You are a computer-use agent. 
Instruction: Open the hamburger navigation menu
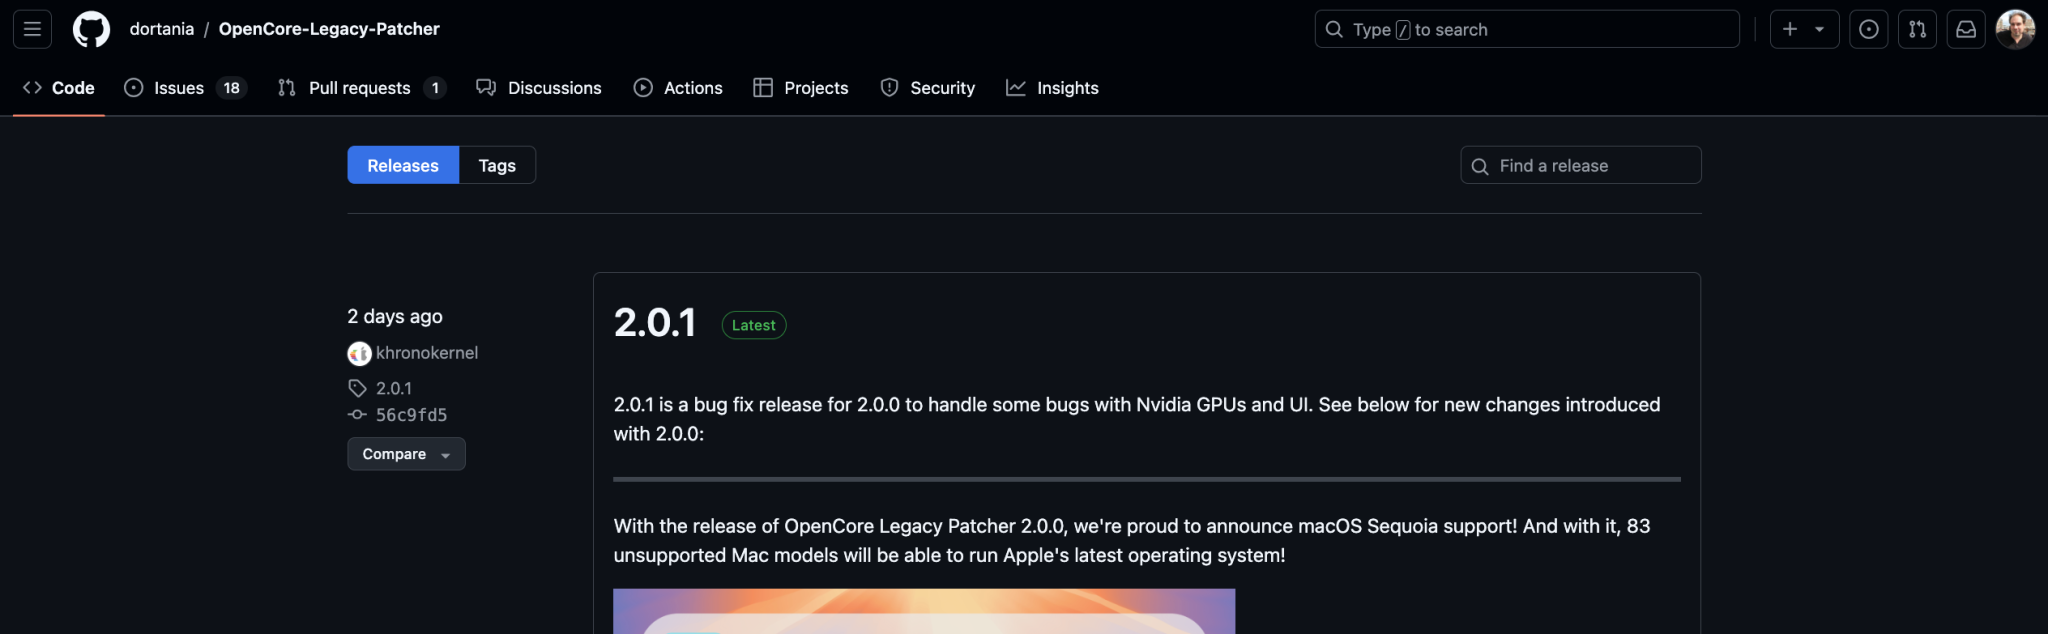(32, 29)
